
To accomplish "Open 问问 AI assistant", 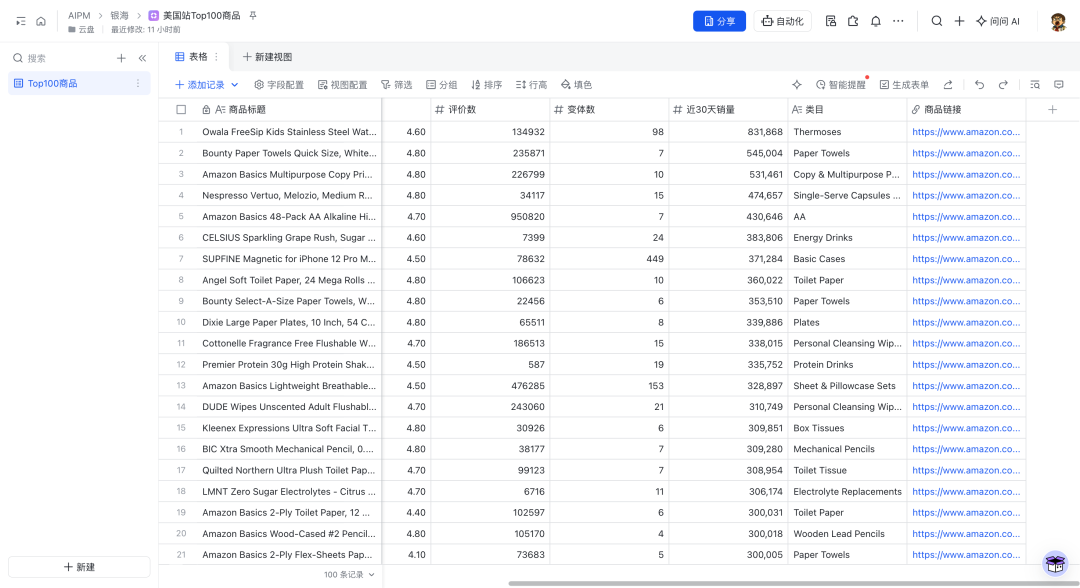I will (997, 21).
